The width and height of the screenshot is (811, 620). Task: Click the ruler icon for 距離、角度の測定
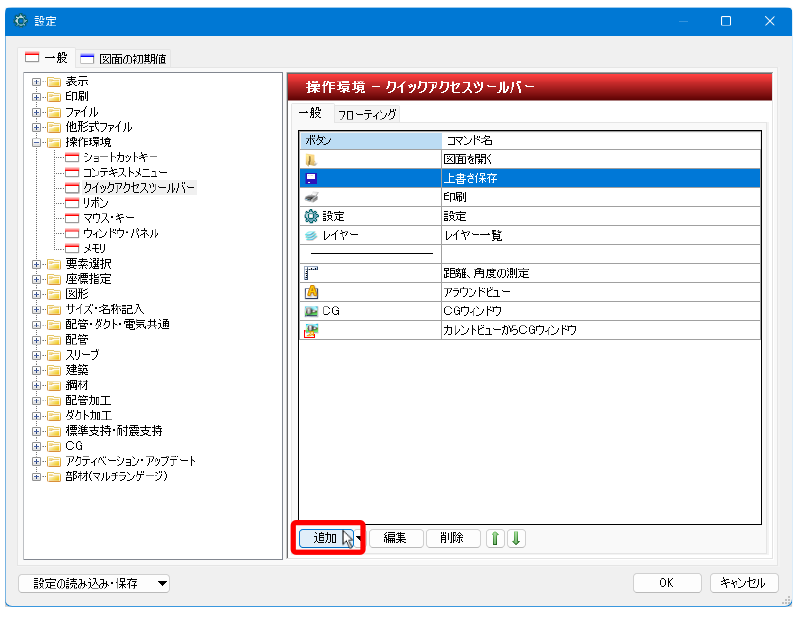point(311,273)
